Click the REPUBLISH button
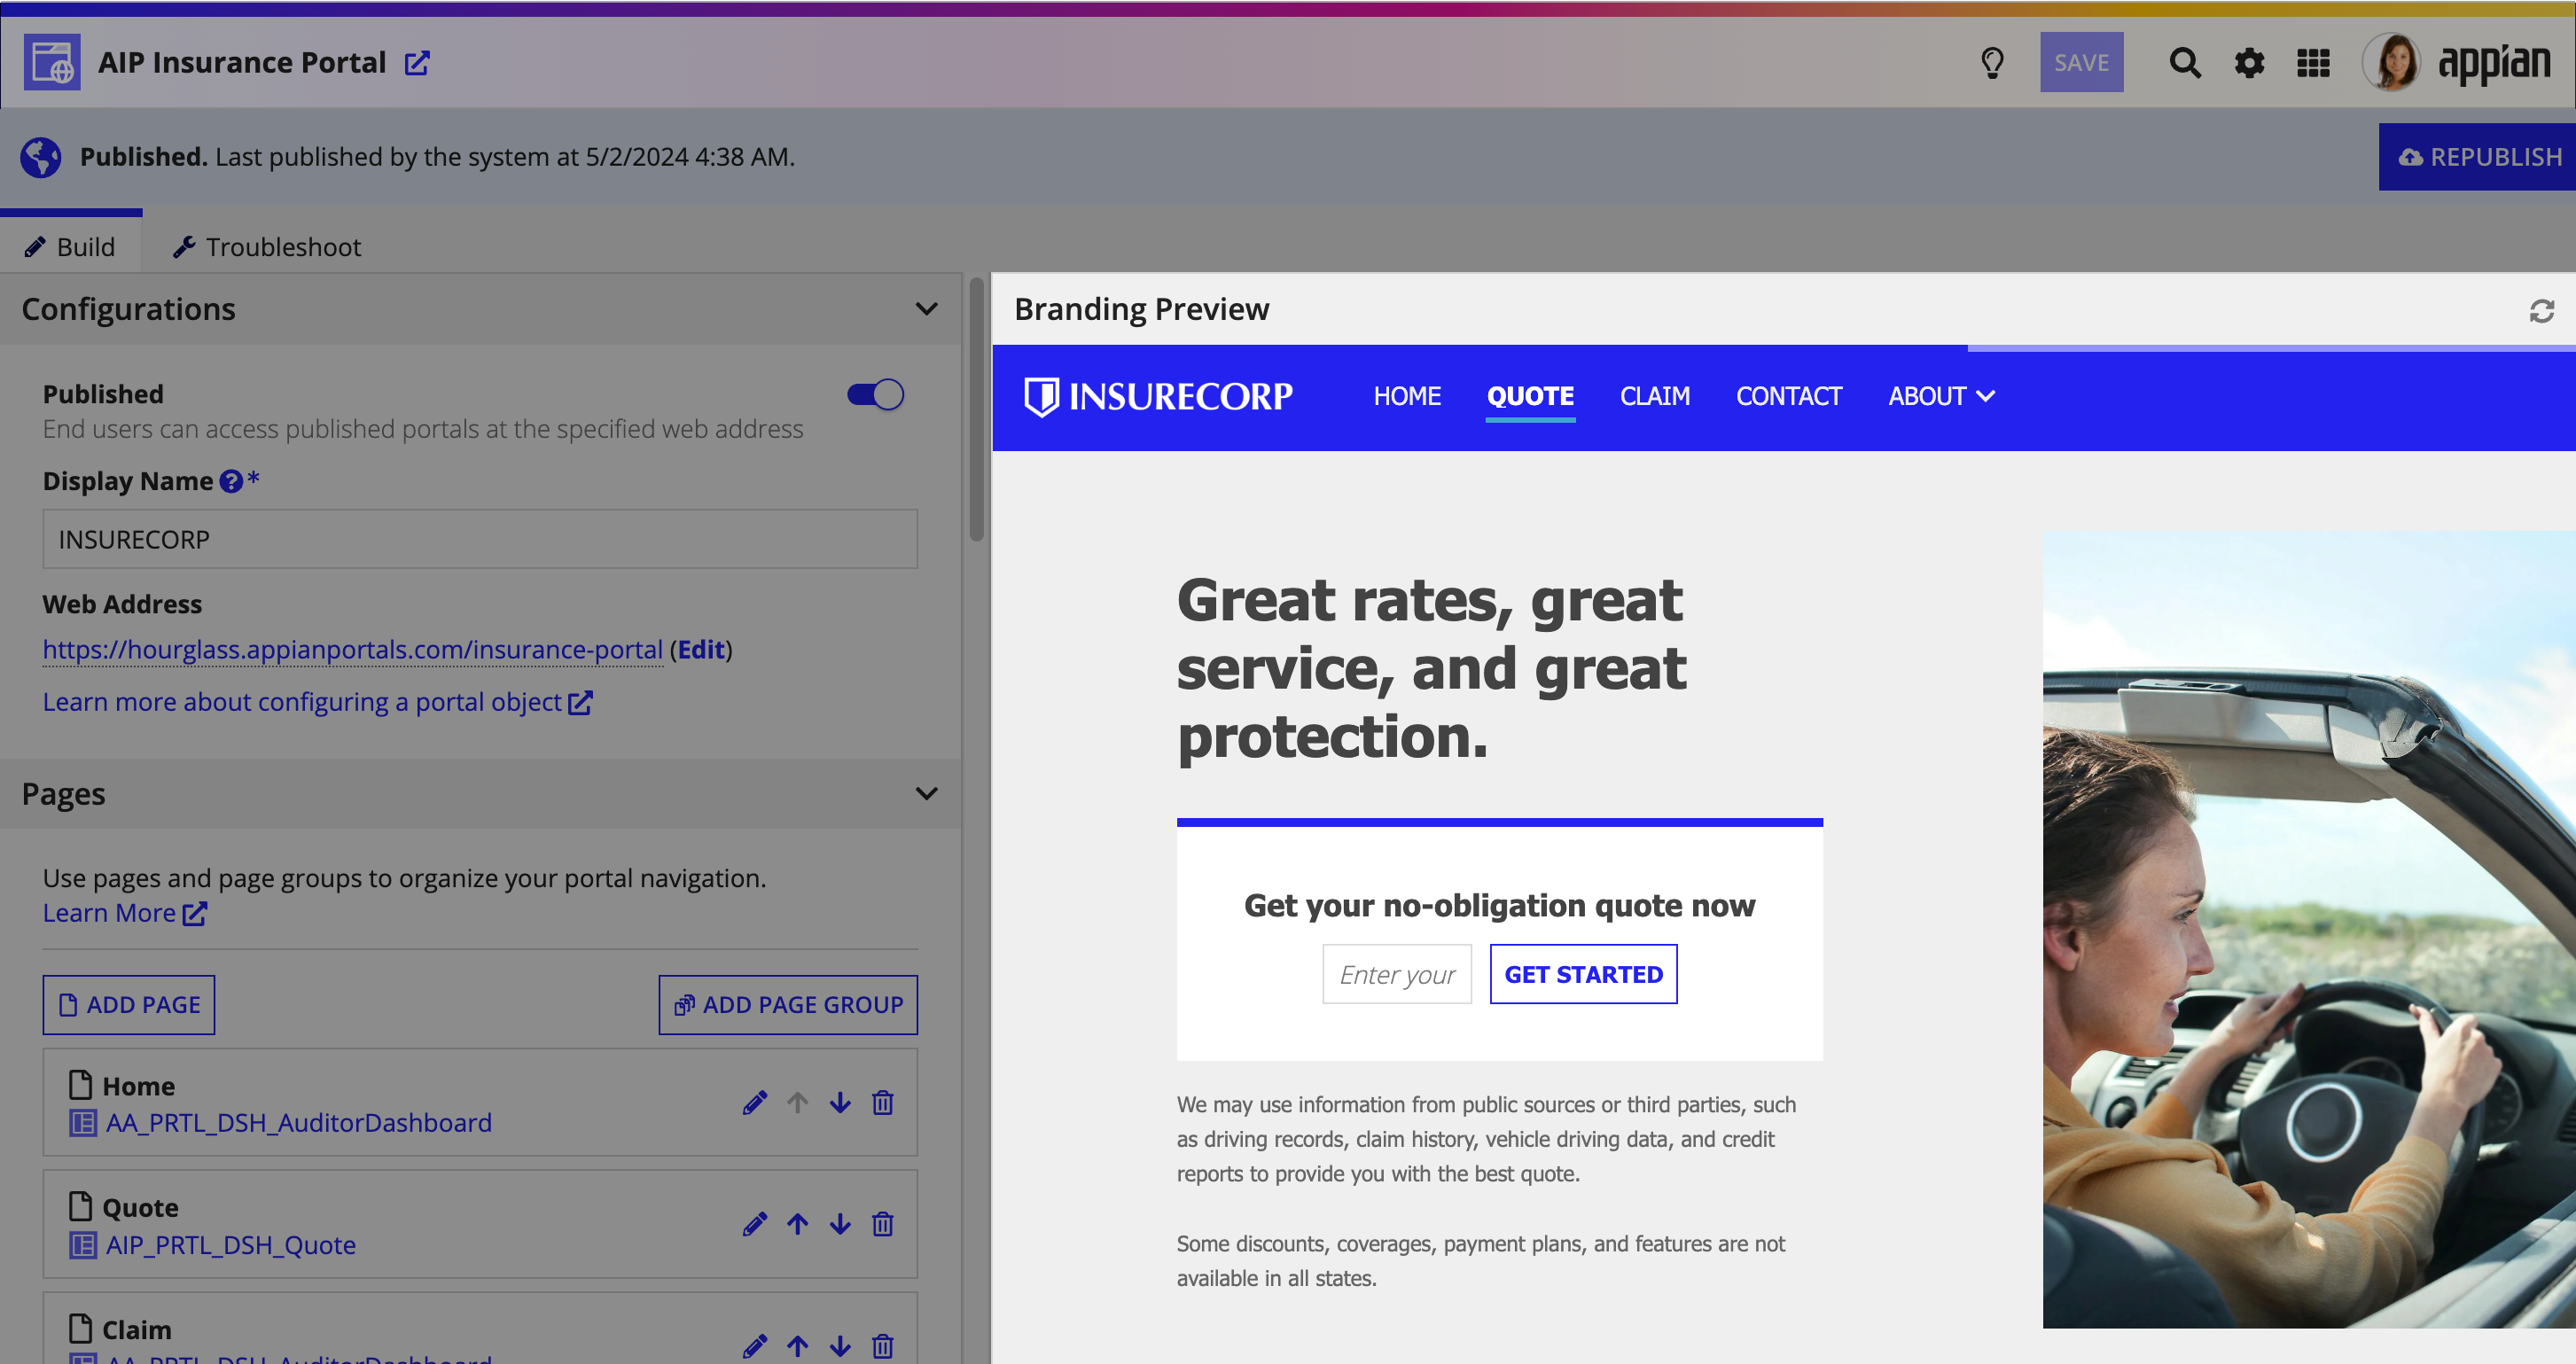Image resolution: width=2576 pixels, height=1364 pixels. [2477, 157]
